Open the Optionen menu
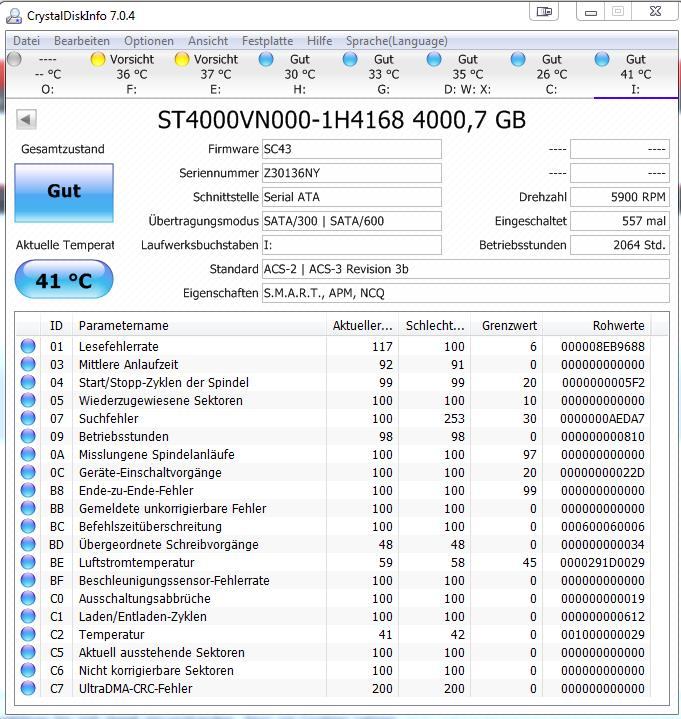Image resolution: width=681 pixels, height=719 pixels. 149,41
